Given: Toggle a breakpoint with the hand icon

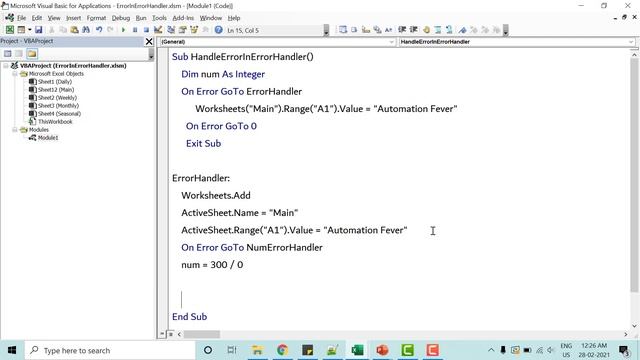Looking at the screenshot, I should pyautogui.click(x=426, y=30).
